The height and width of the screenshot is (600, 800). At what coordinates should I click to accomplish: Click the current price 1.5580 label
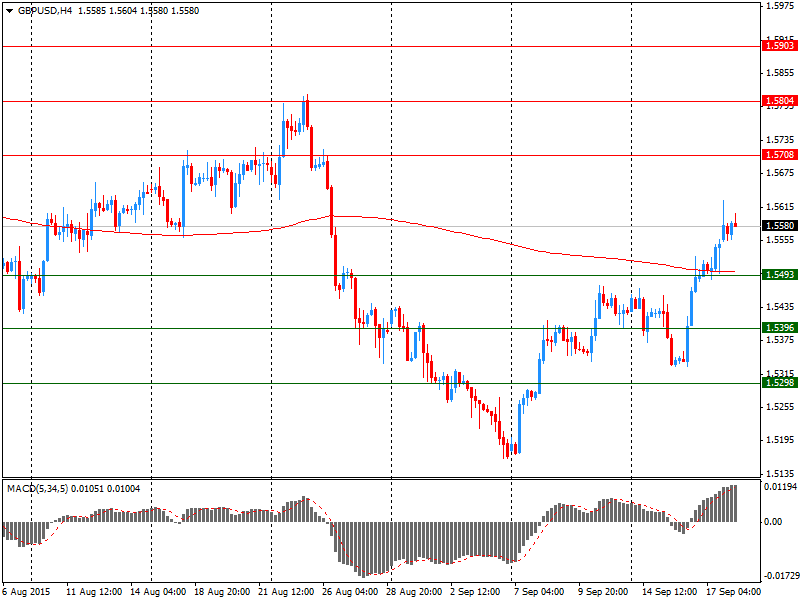tap(780, 226)
